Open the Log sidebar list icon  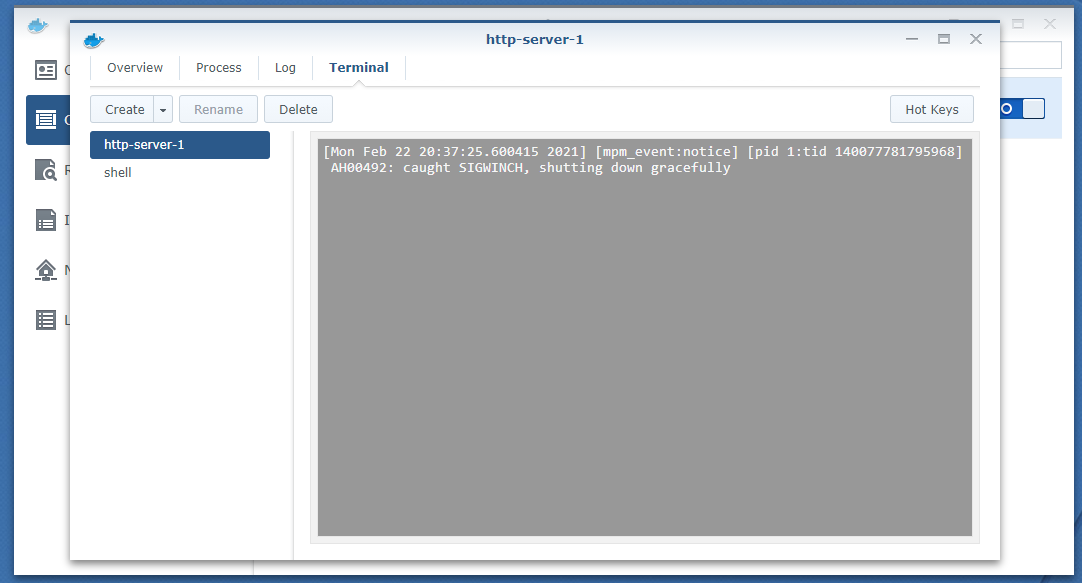46,320
